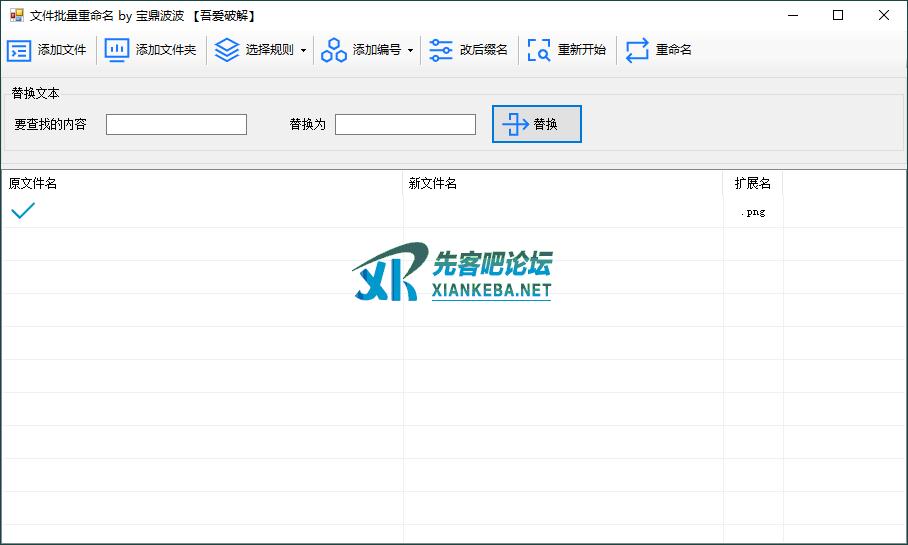Click the 添加文件夹 (add folder) toolbar icon
908x545 pixels.
[117, 50]
